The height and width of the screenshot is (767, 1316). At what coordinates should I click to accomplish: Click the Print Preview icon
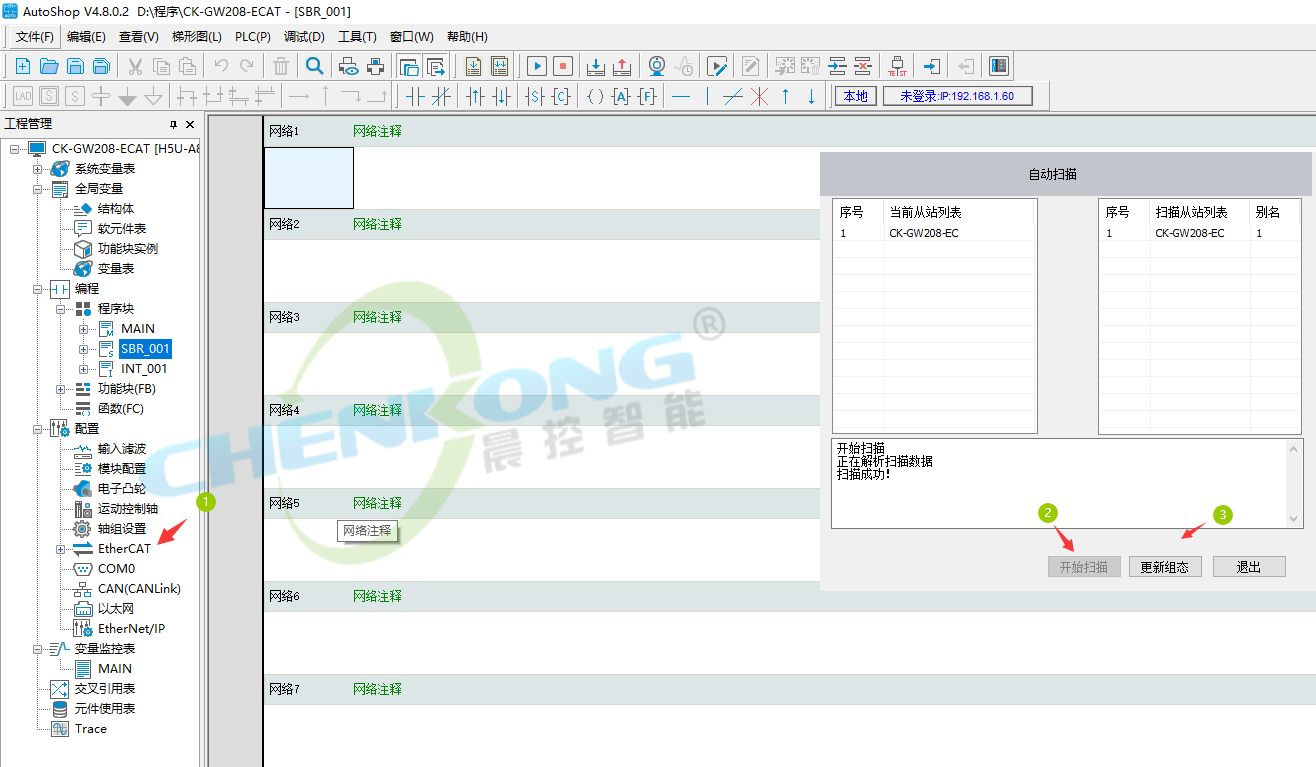click(x=349, y=66)
